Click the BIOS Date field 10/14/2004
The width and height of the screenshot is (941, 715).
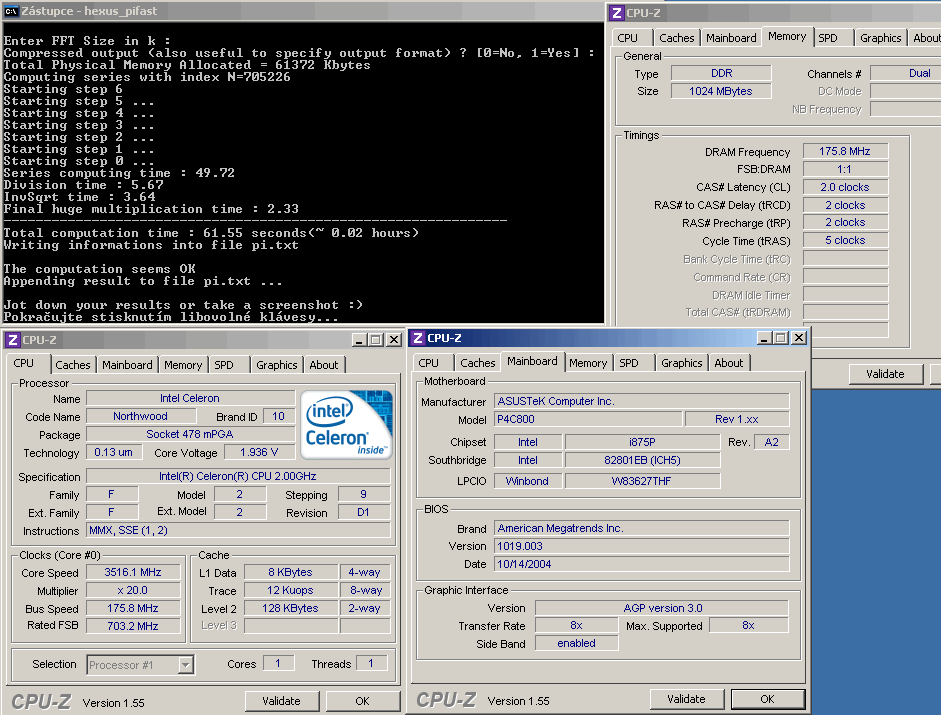(642, 564)
